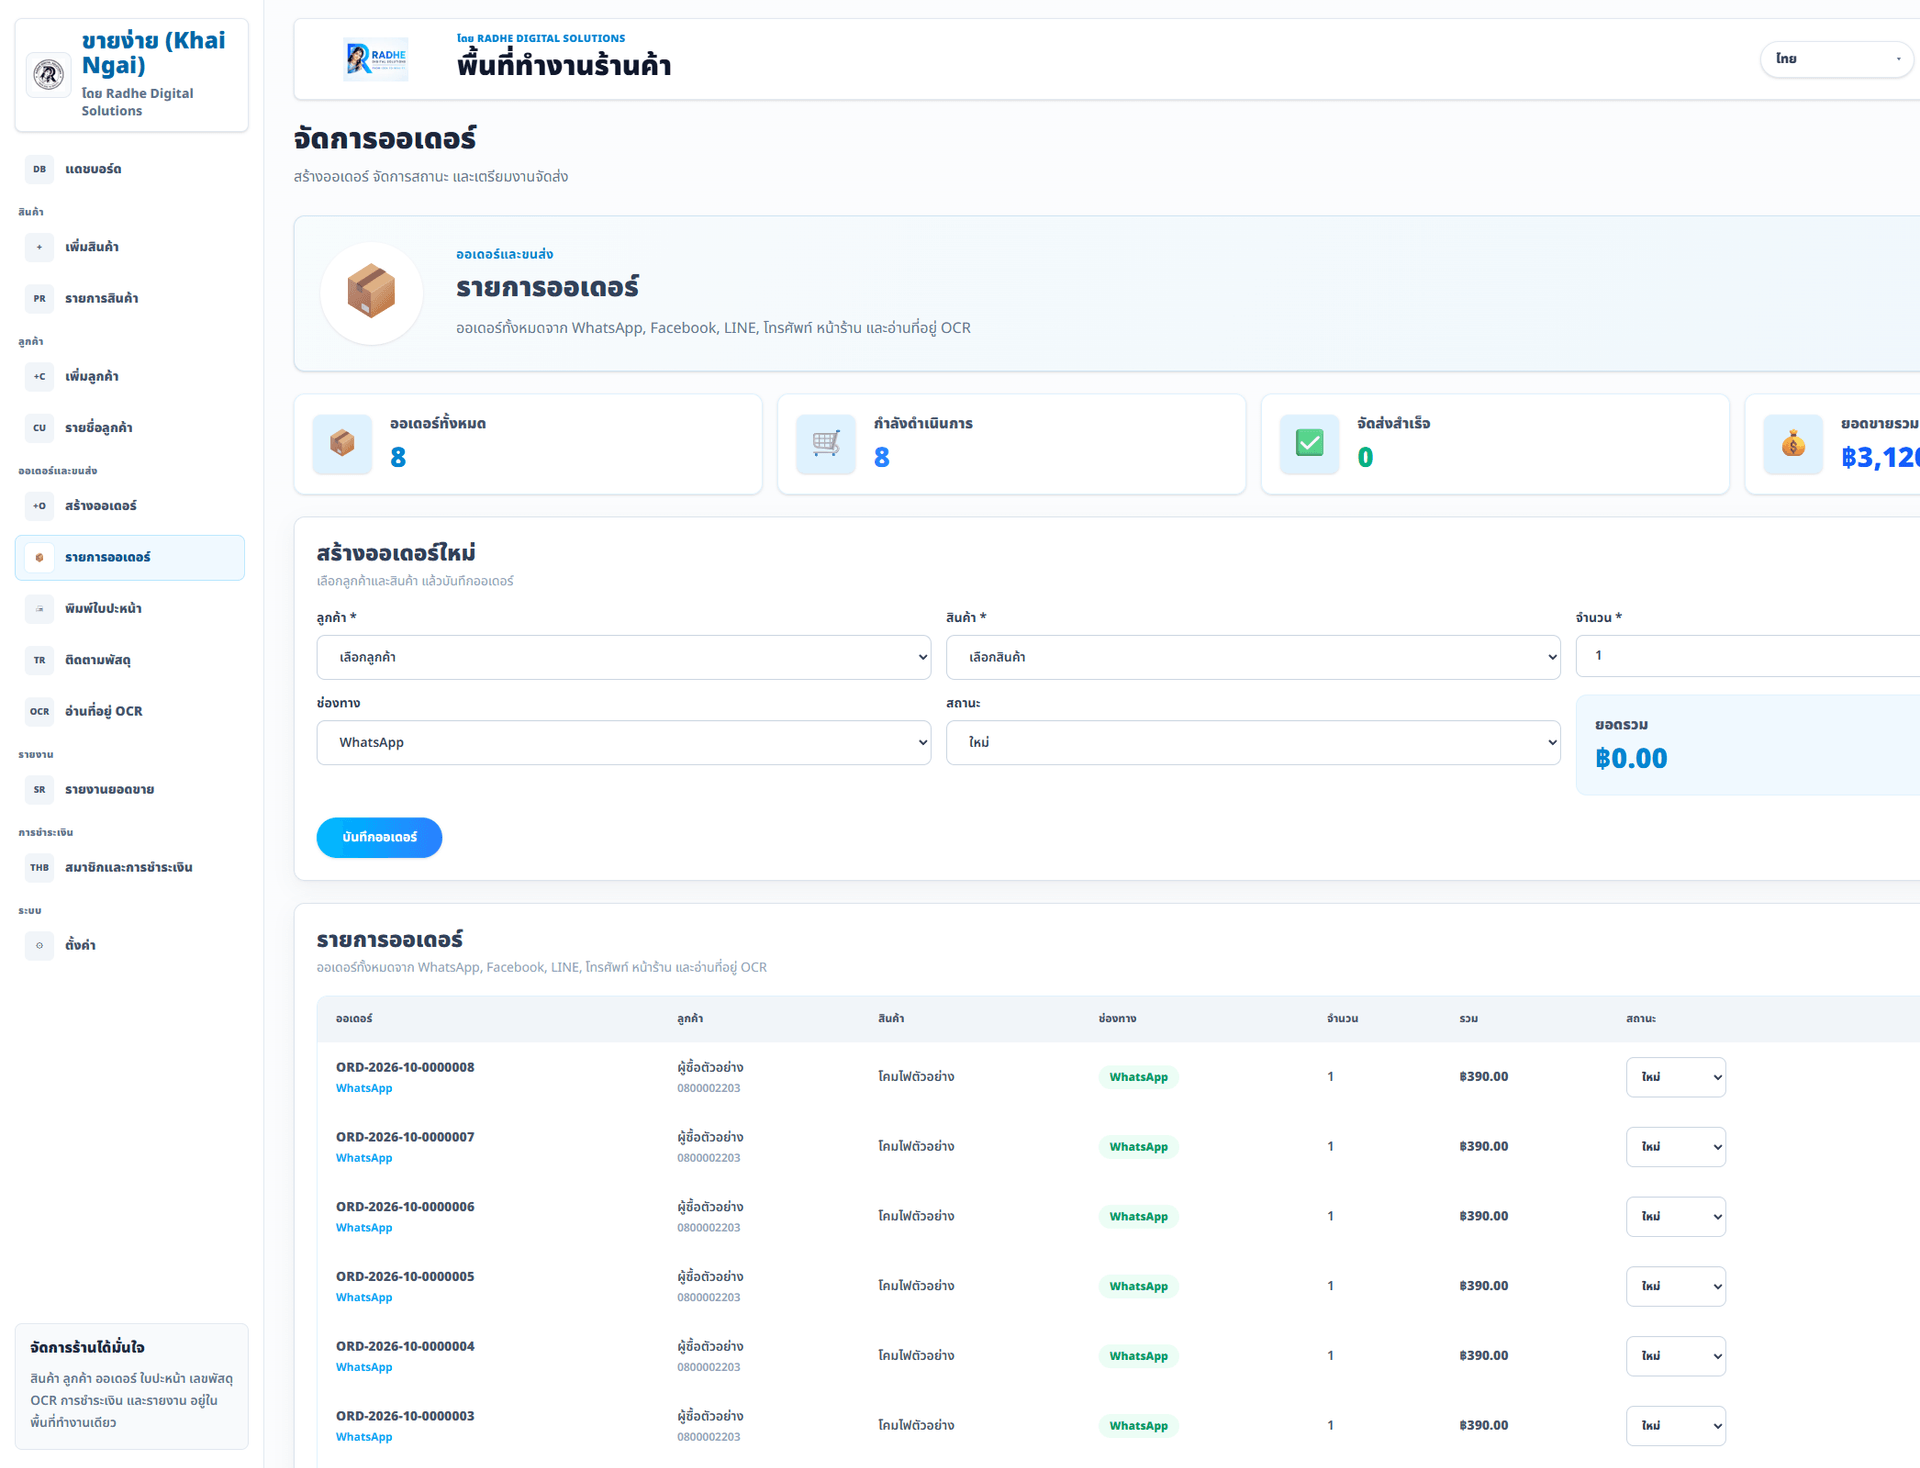
Task: Open รายชื่อลูกค้า customer list item
Action: click(x=130, y=427)
